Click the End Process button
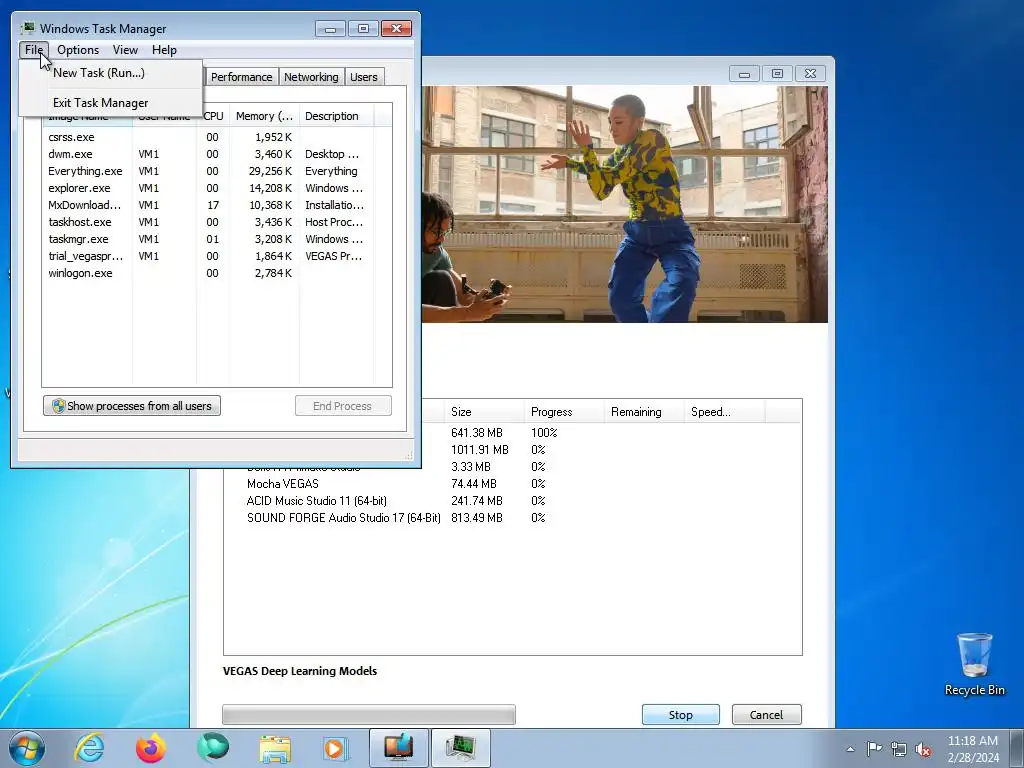Viewport: 1024px width, 768px height. [x=343, y=406]
